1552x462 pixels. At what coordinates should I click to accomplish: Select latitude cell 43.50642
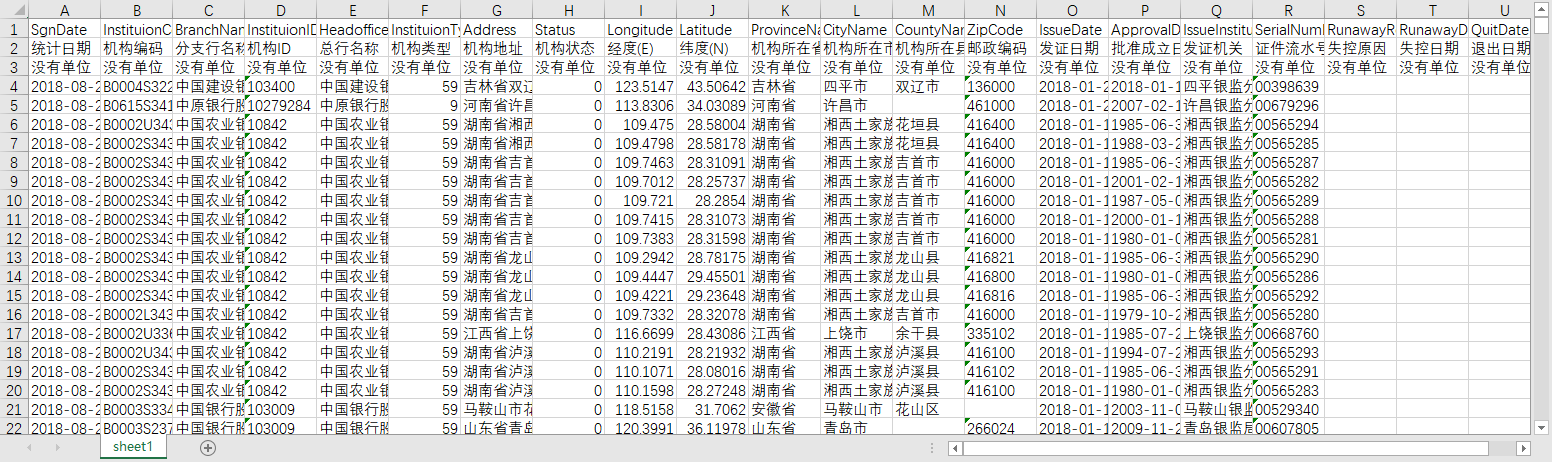coord(712,87)
